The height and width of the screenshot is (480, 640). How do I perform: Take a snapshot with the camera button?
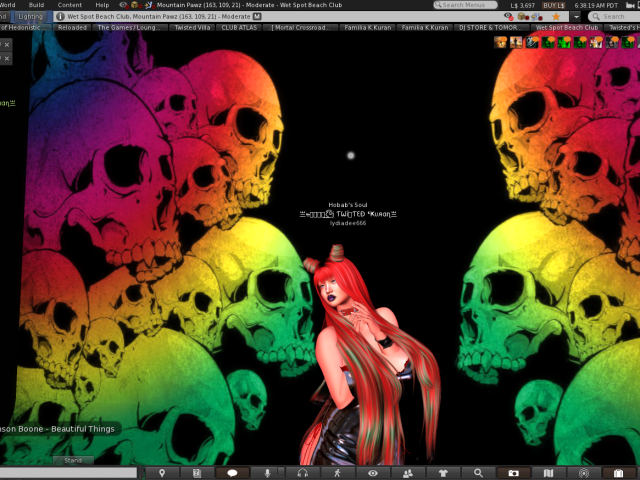click(513, 473)
